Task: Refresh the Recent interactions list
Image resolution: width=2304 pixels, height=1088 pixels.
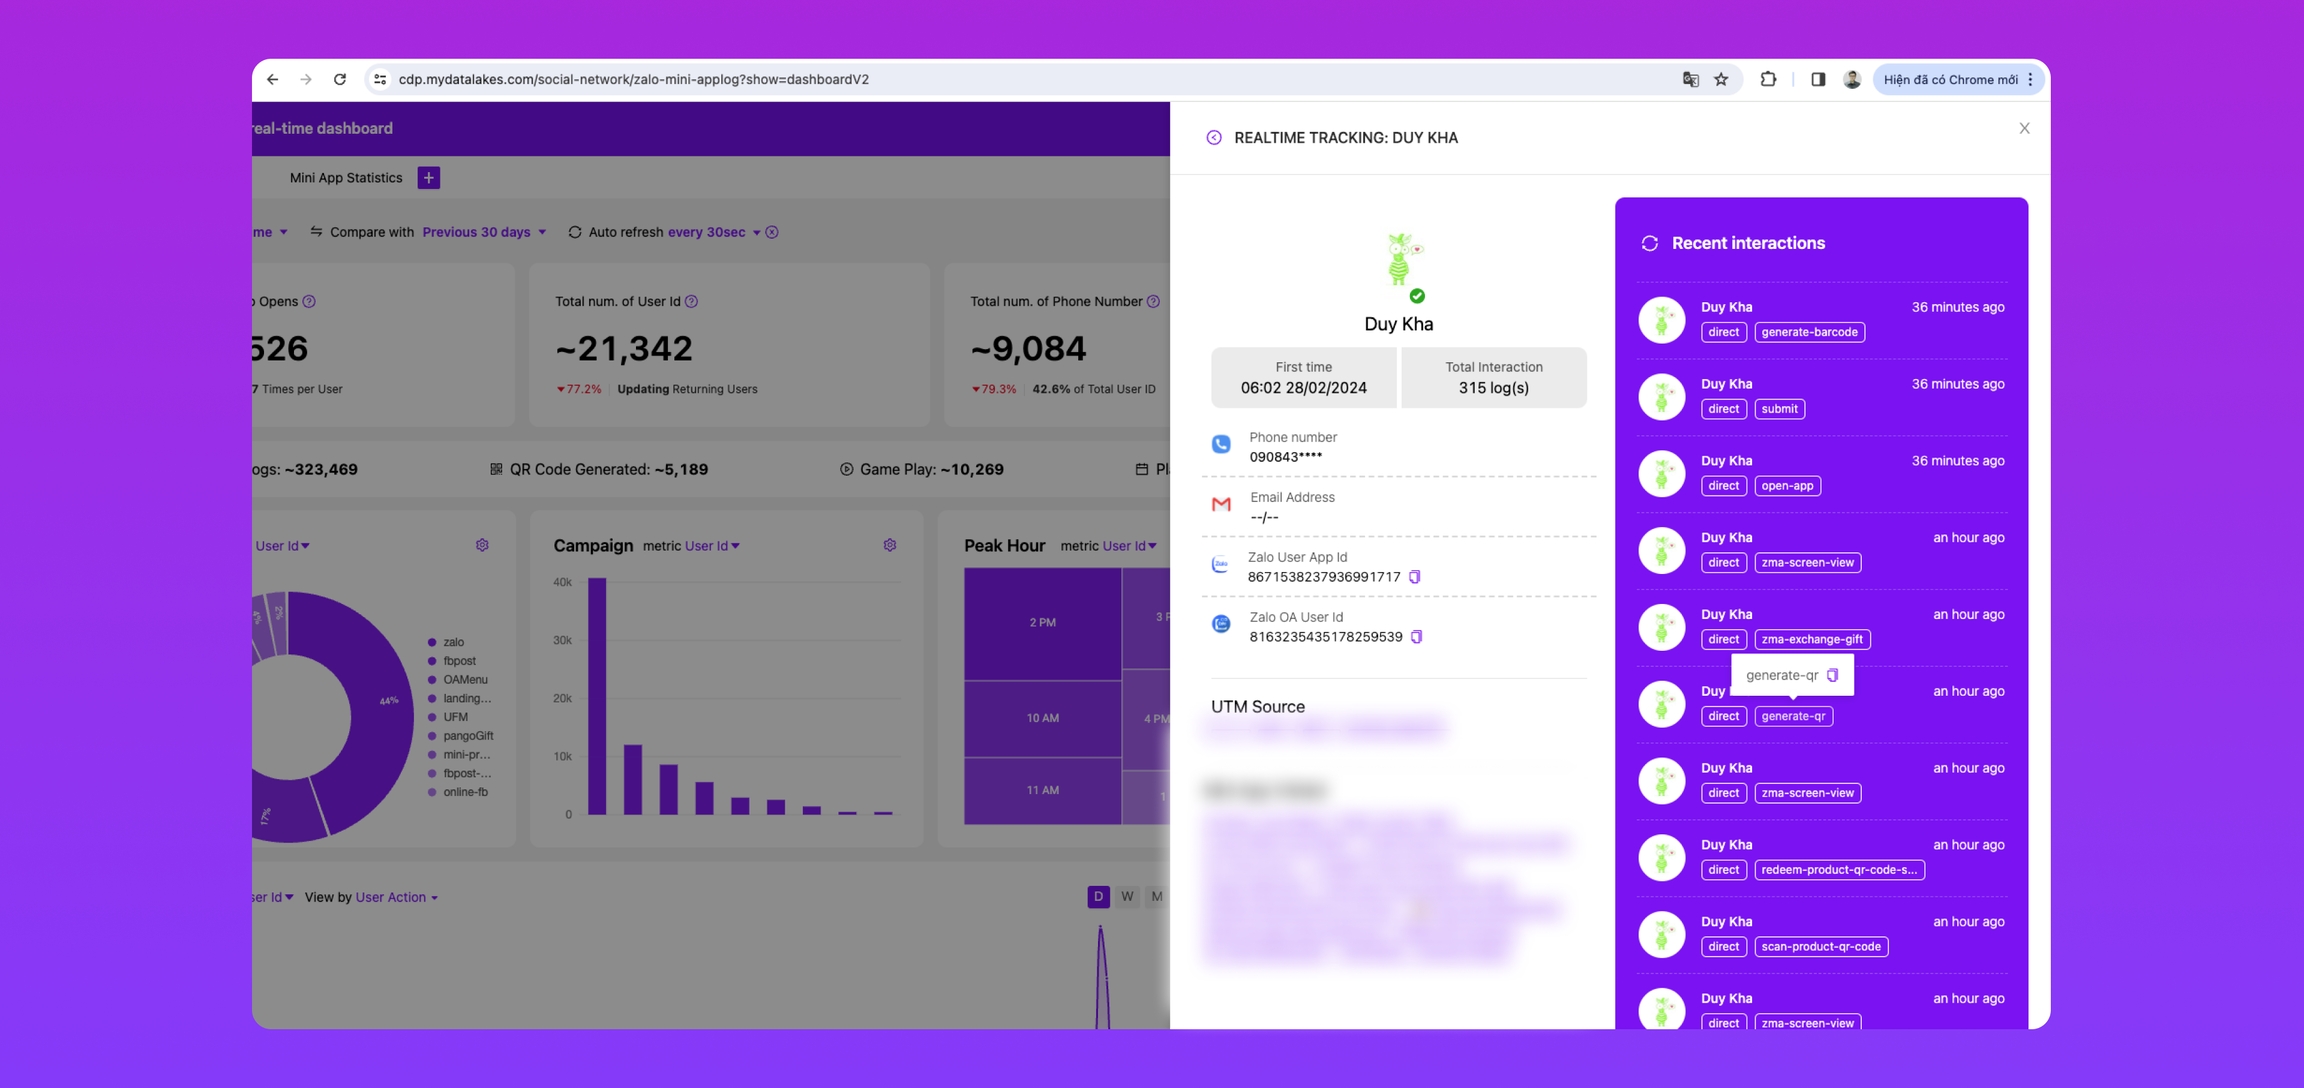Action: [x=1650, y=243]
